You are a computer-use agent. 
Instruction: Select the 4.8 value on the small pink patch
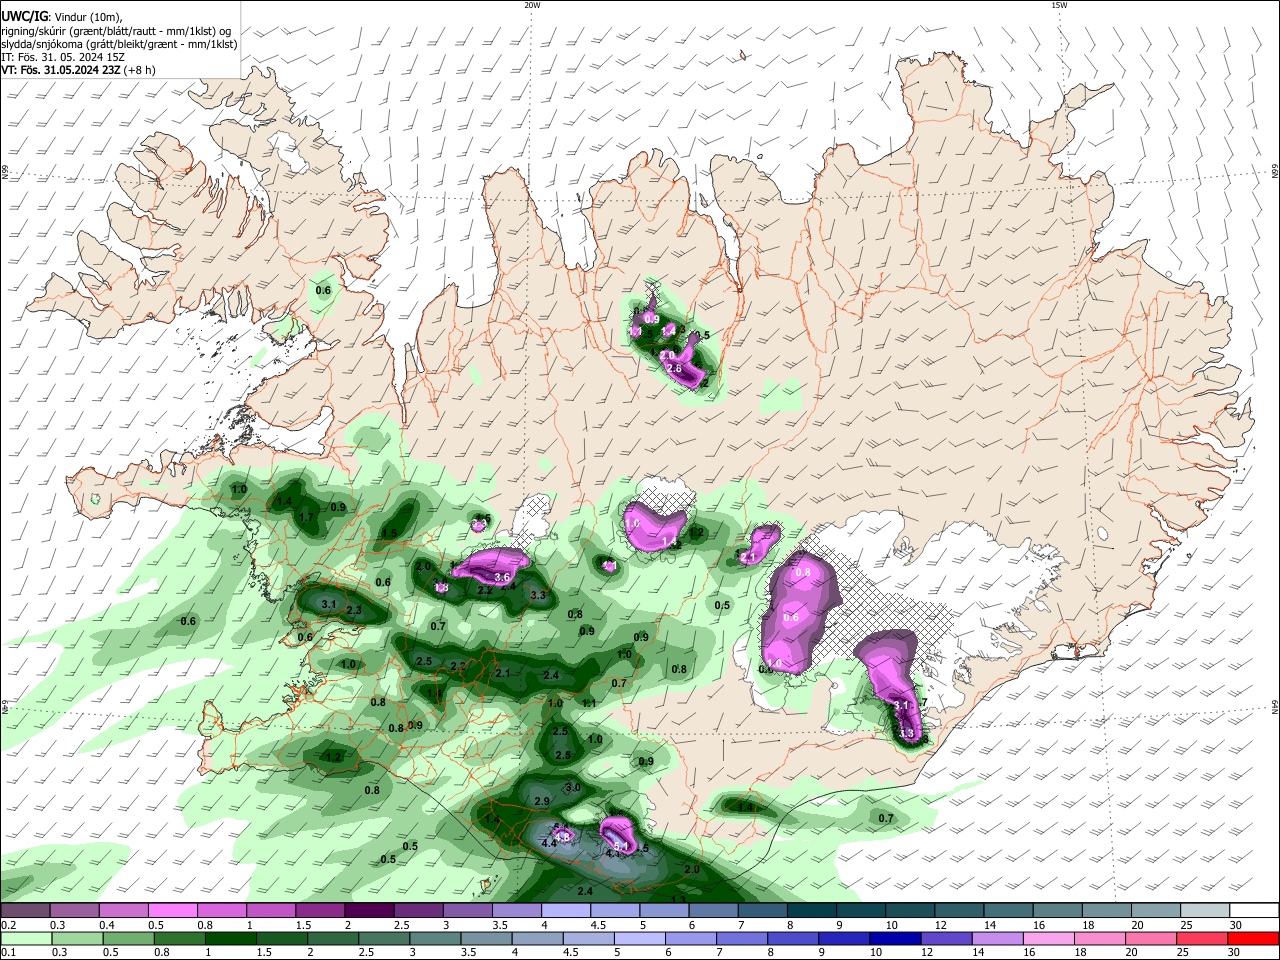(562, 837)
